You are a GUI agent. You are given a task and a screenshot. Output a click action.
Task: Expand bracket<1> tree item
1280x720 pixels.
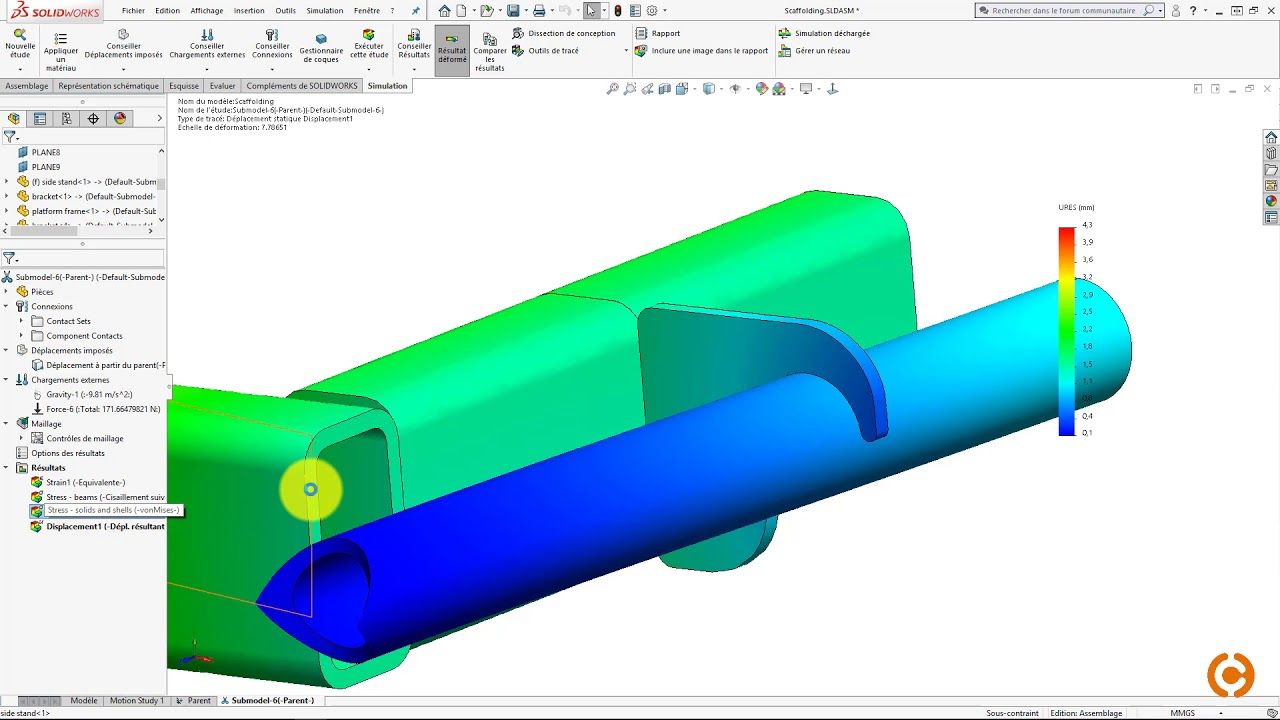coord(6,196)
